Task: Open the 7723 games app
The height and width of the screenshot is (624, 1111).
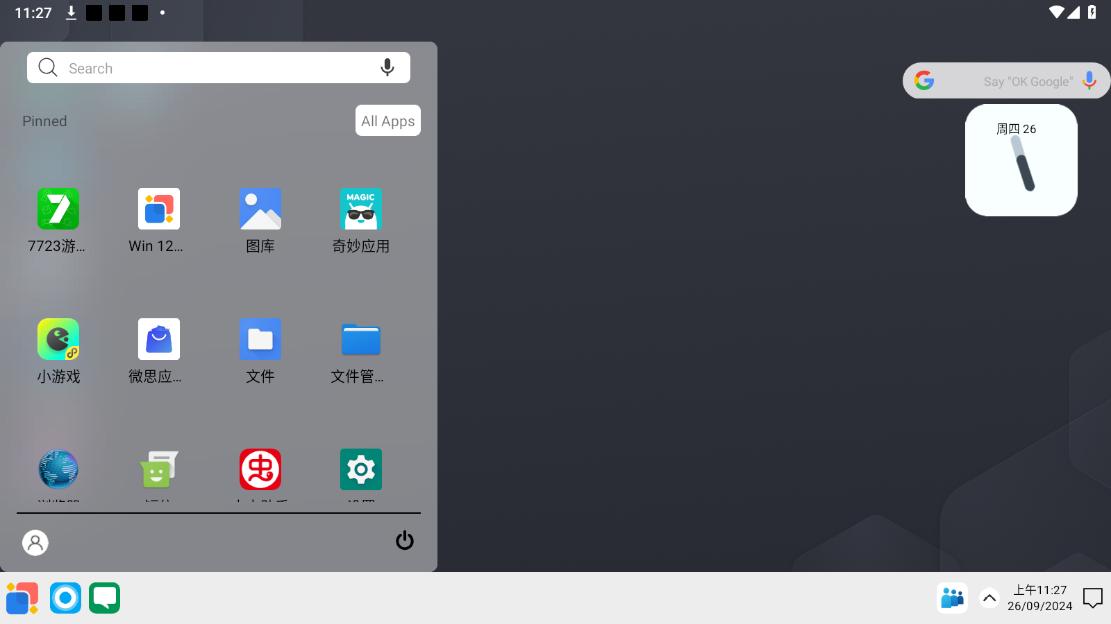Action: point(58,210)
